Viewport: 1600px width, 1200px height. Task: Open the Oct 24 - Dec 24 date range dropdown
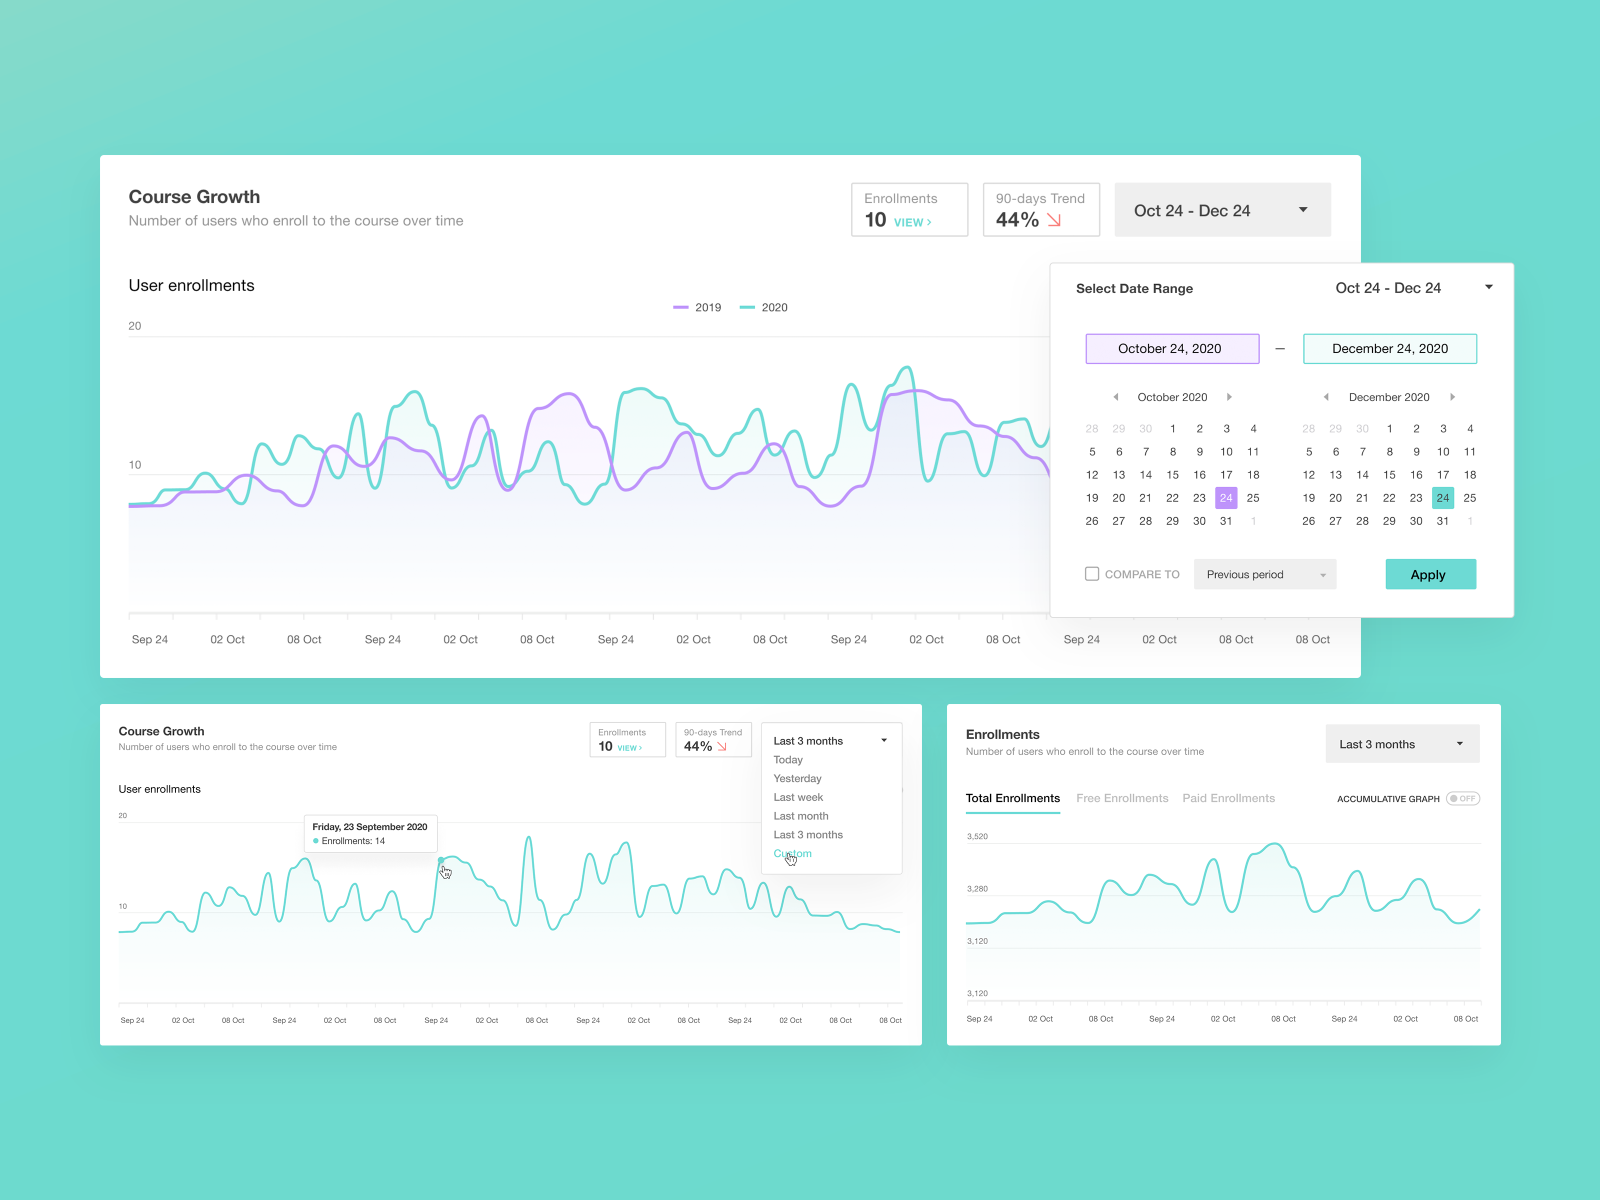pos(1222,209)
